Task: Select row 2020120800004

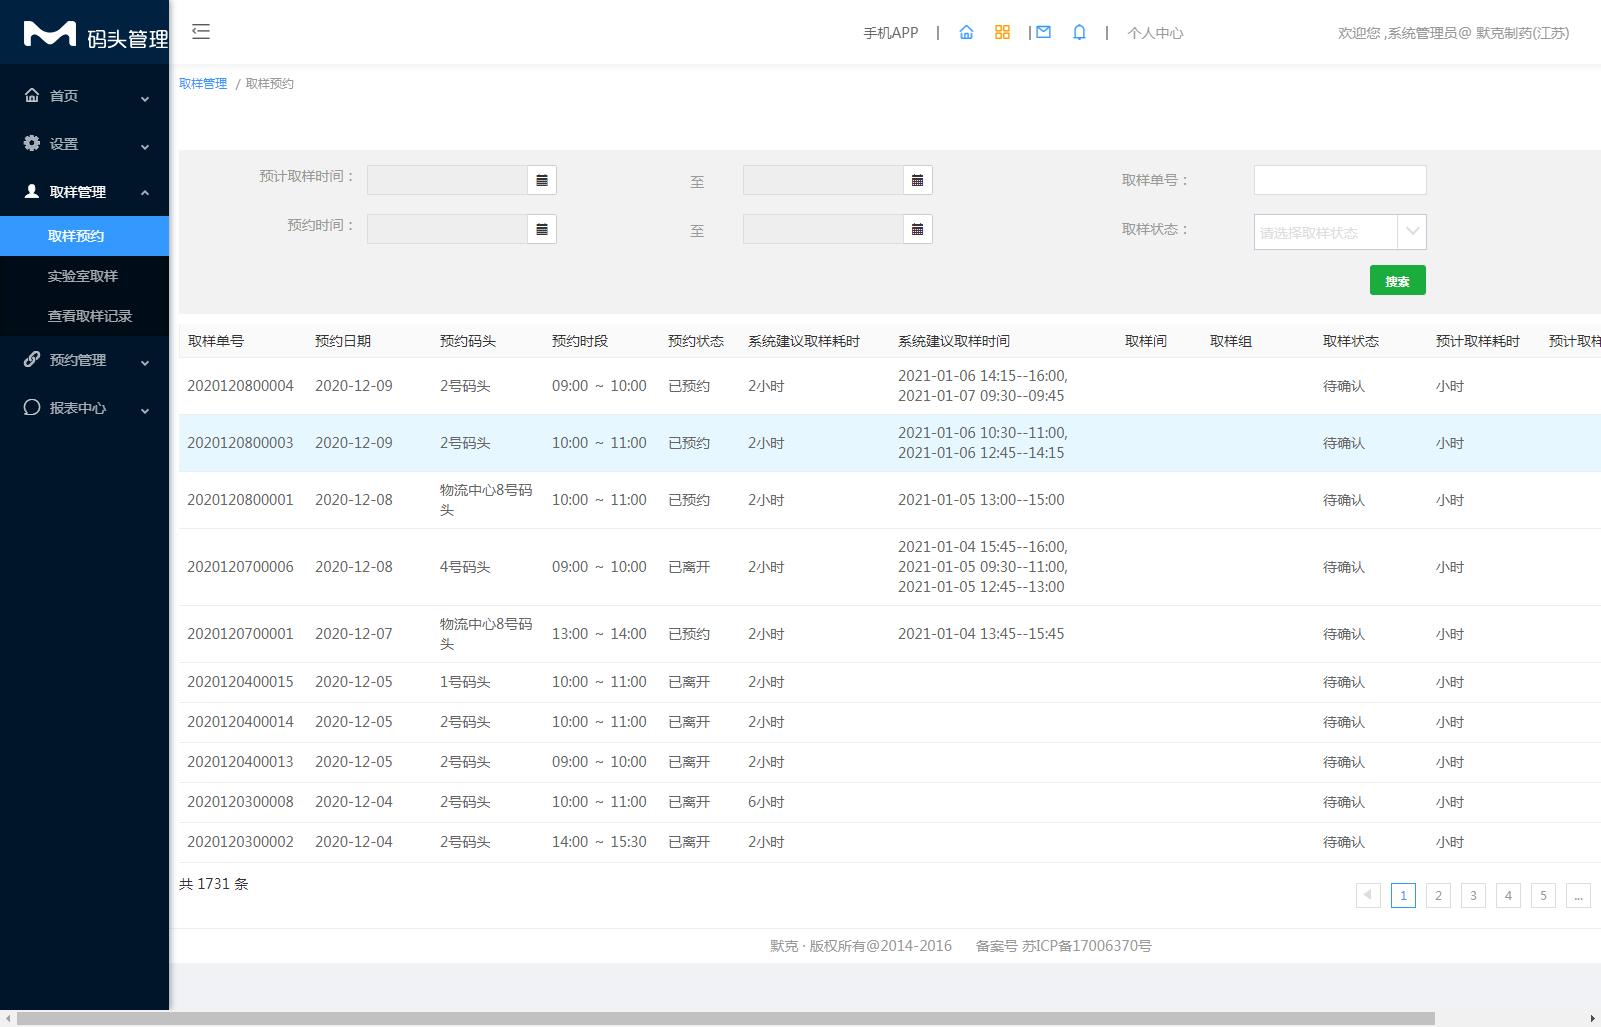Action: coord(890,386)
